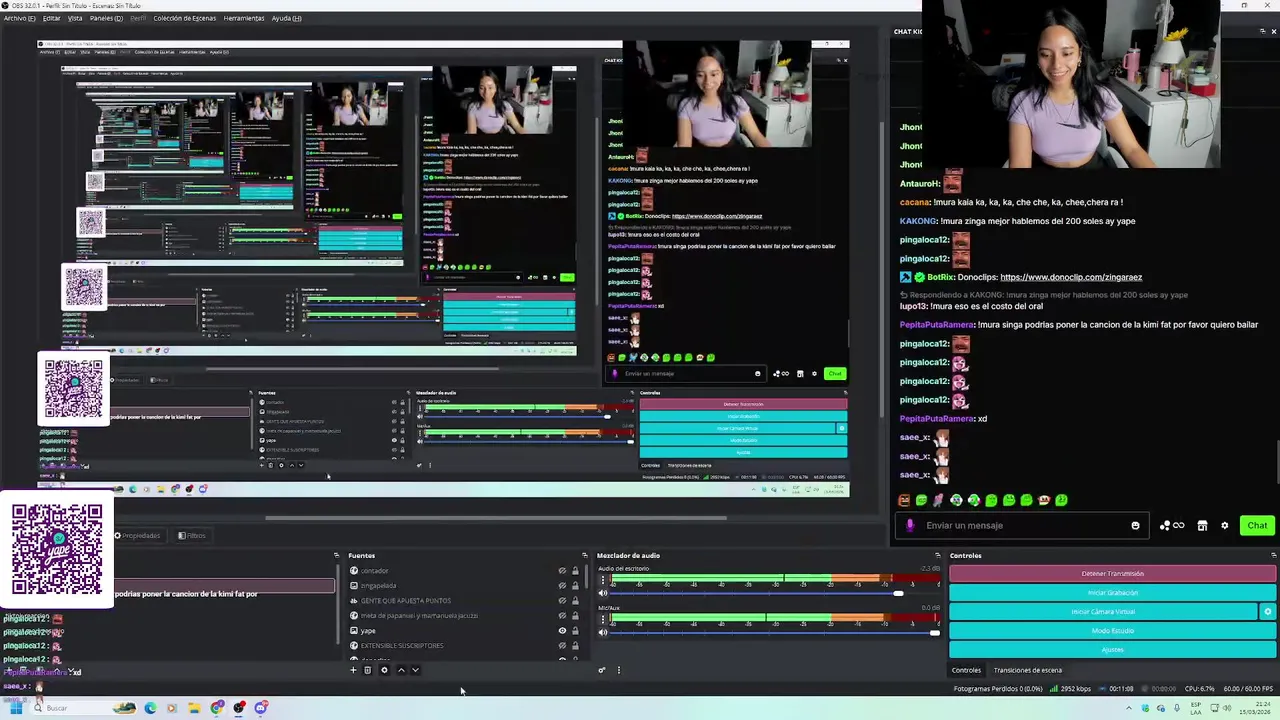Open Colección de Escenas menu
This screenshot has width=1280, height=720.
point(184,18)
